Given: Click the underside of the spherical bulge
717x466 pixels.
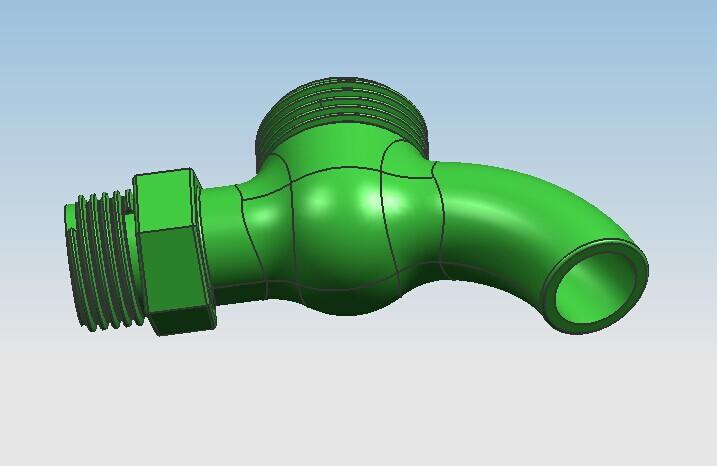Looking at the screenshot, I should [345, 300].
